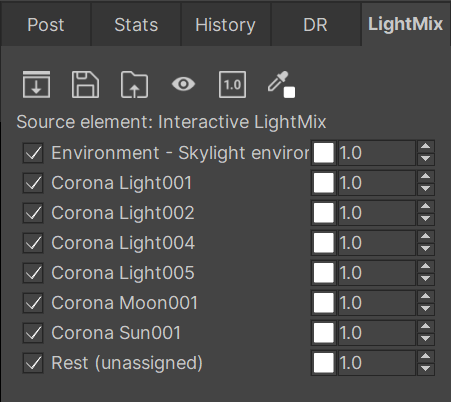Viewport: 451px width, 402px height.
Task: Open the Corona Light004 color swatch
Action: pos(324,243)
